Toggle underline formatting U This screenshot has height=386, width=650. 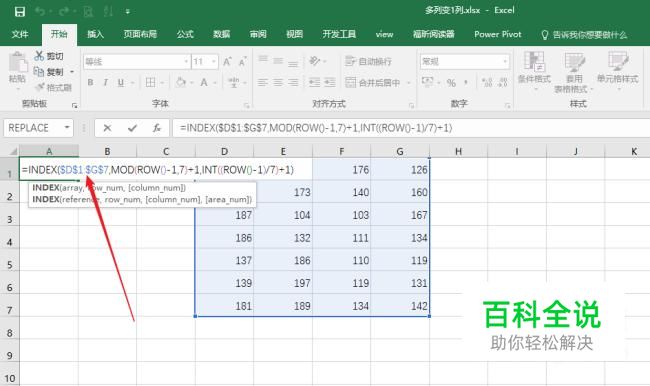121,83
